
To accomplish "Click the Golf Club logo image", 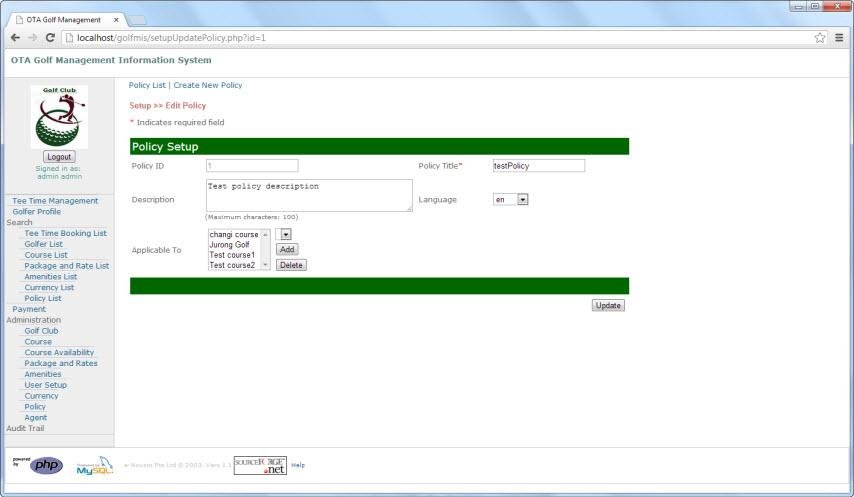I will click(59, 117).
